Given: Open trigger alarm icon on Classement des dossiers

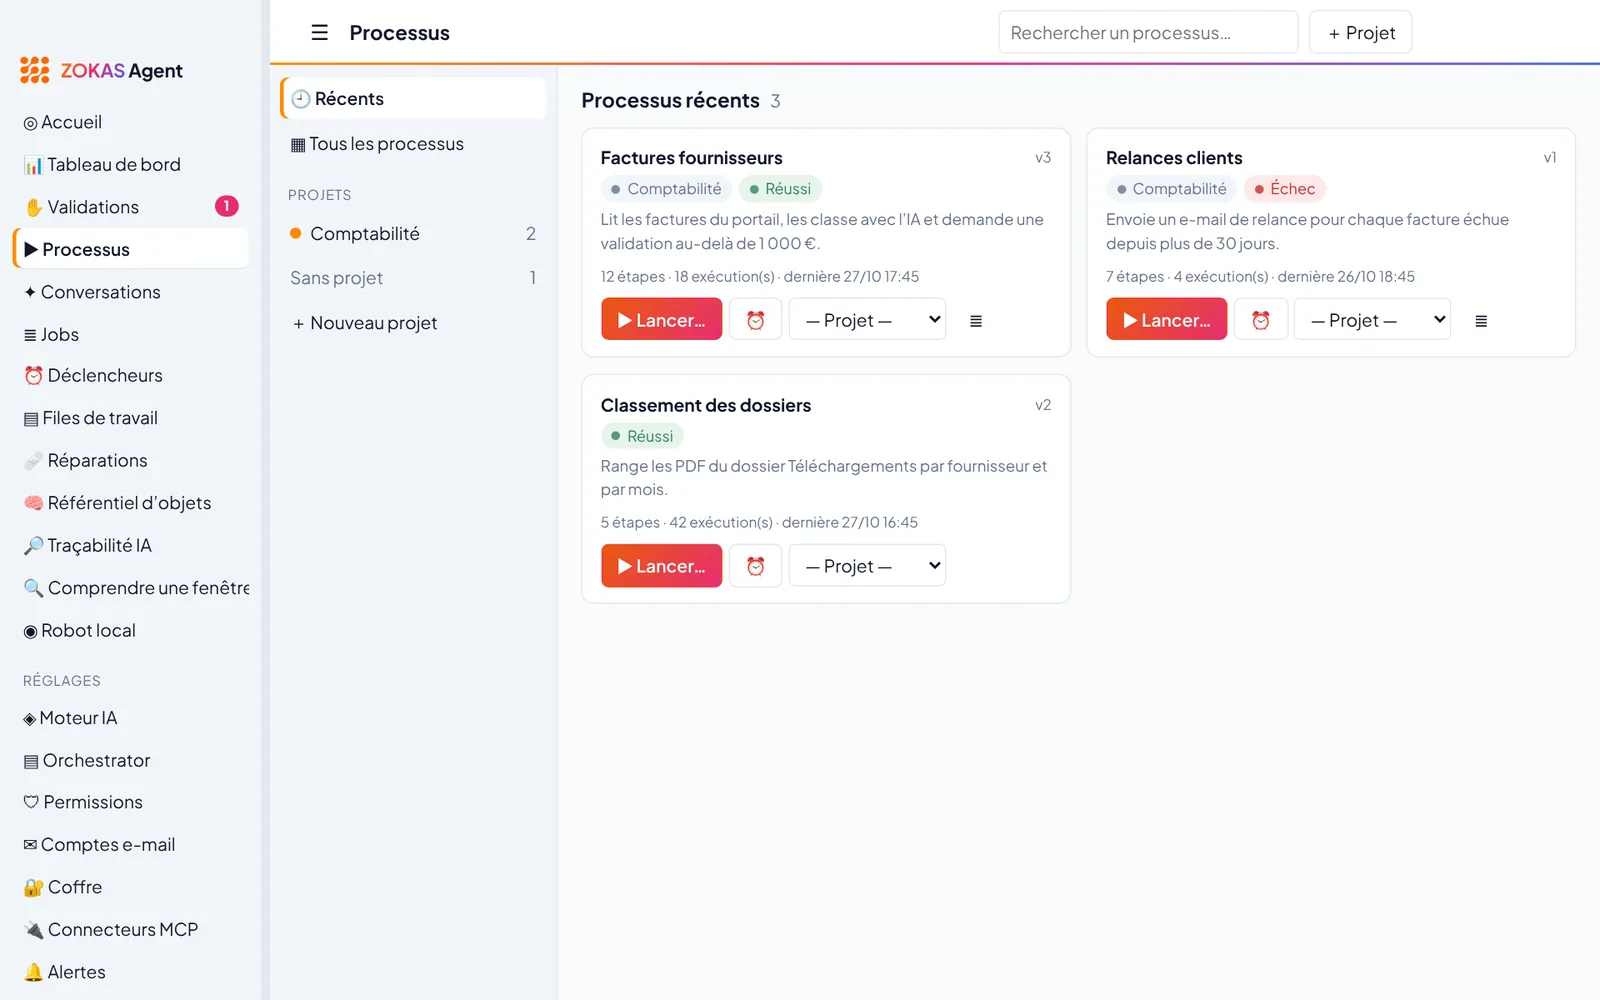Looking at the screenshot, I should (x=755, y=566).
